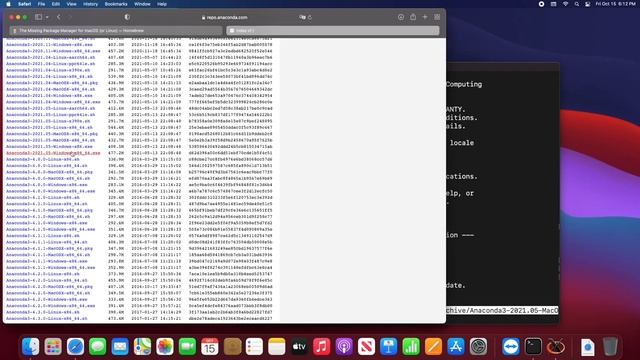Click the screen recording status icon in menu bar
Image resolution: width=640 pixels, height=360 pixels.
pyautogui.click(x=541, y=4)
